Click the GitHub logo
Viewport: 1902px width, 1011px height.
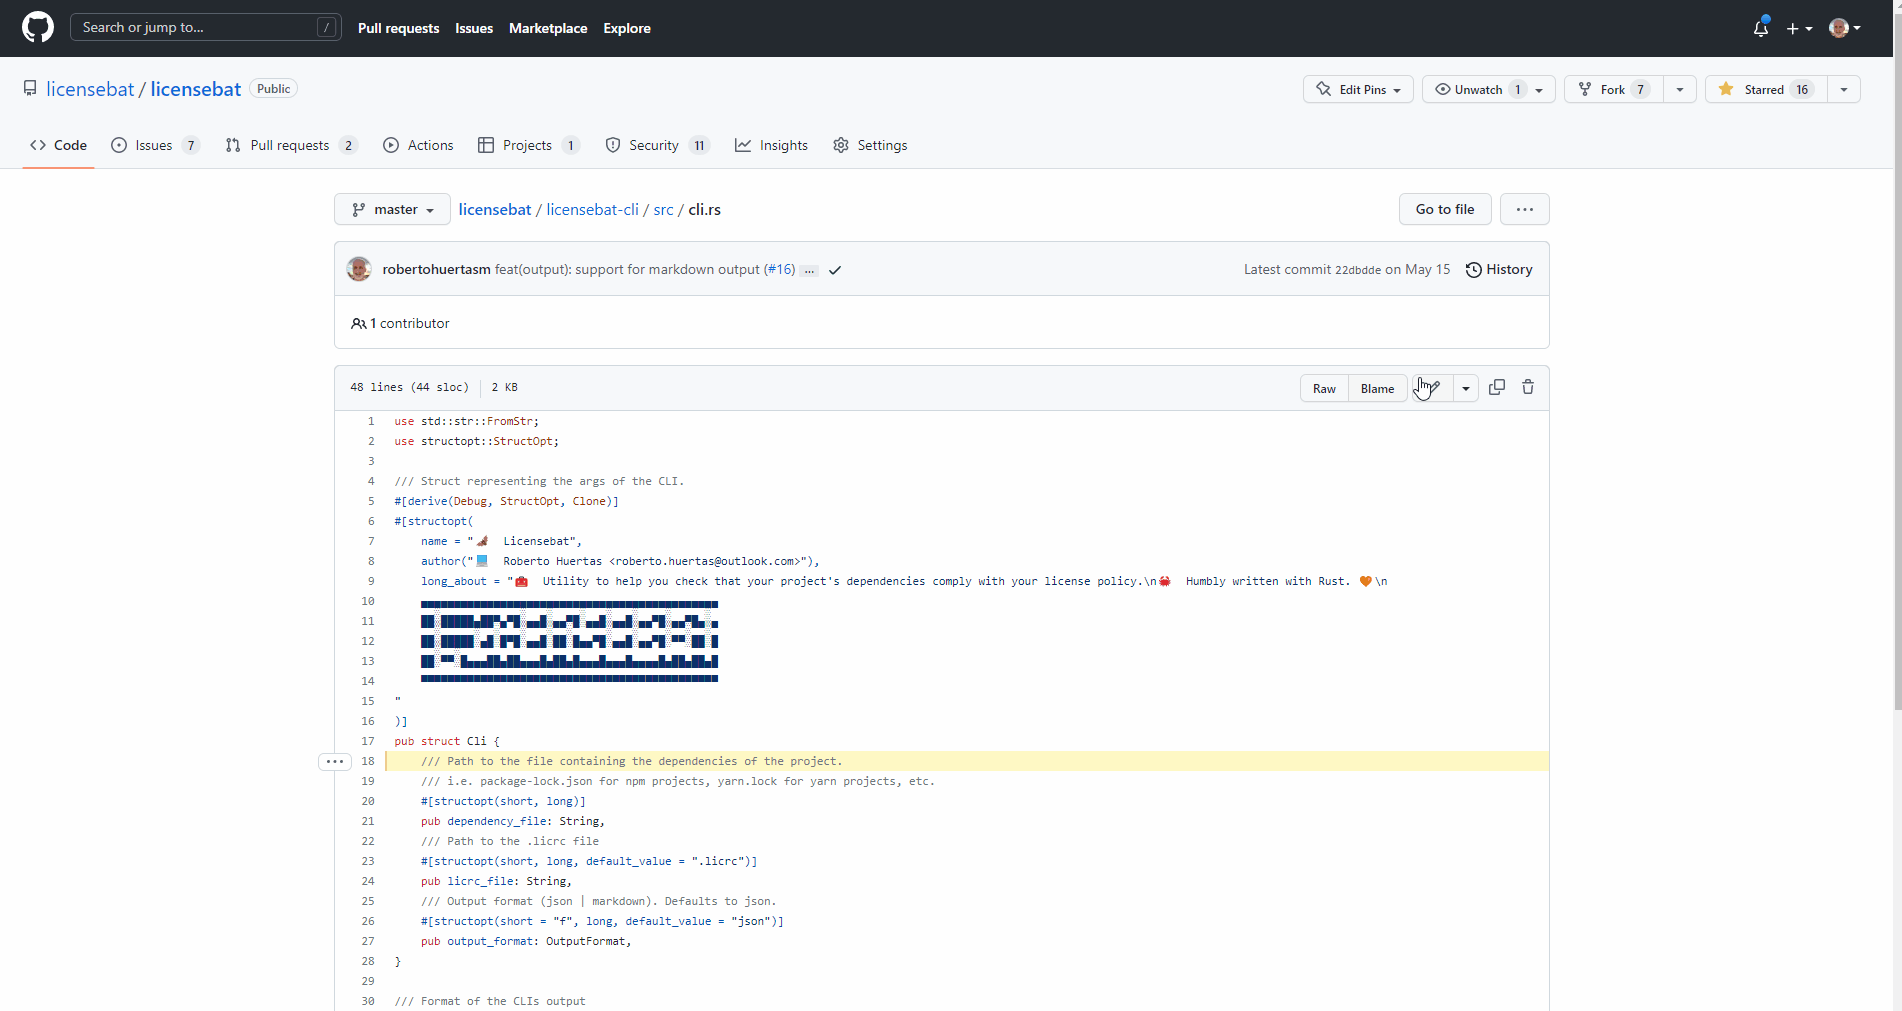click(x=37, y=27)
